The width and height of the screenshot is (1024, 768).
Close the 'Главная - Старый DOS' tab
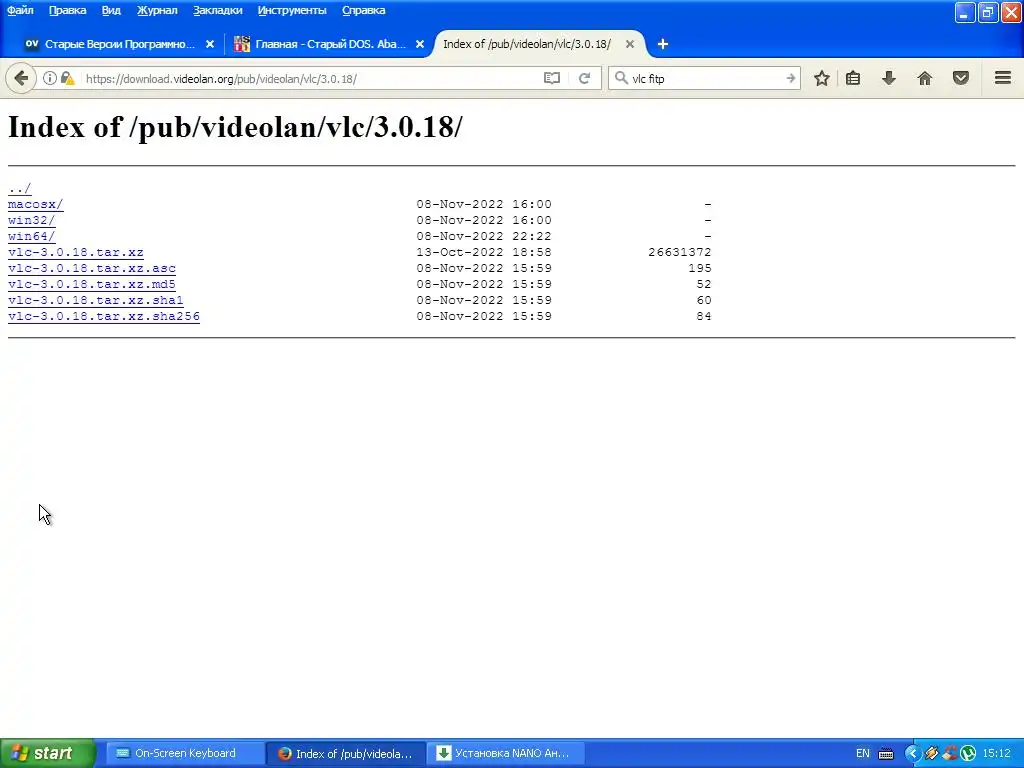point(420,44)
